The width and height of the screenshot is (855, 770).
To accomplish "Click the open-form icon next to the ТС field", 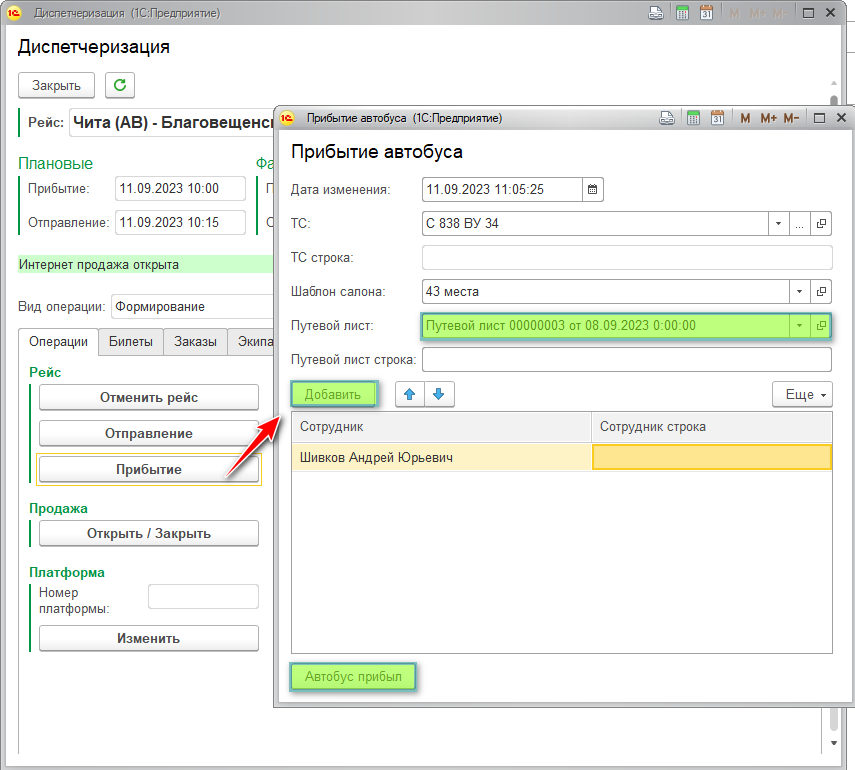I will pos(821,224).
